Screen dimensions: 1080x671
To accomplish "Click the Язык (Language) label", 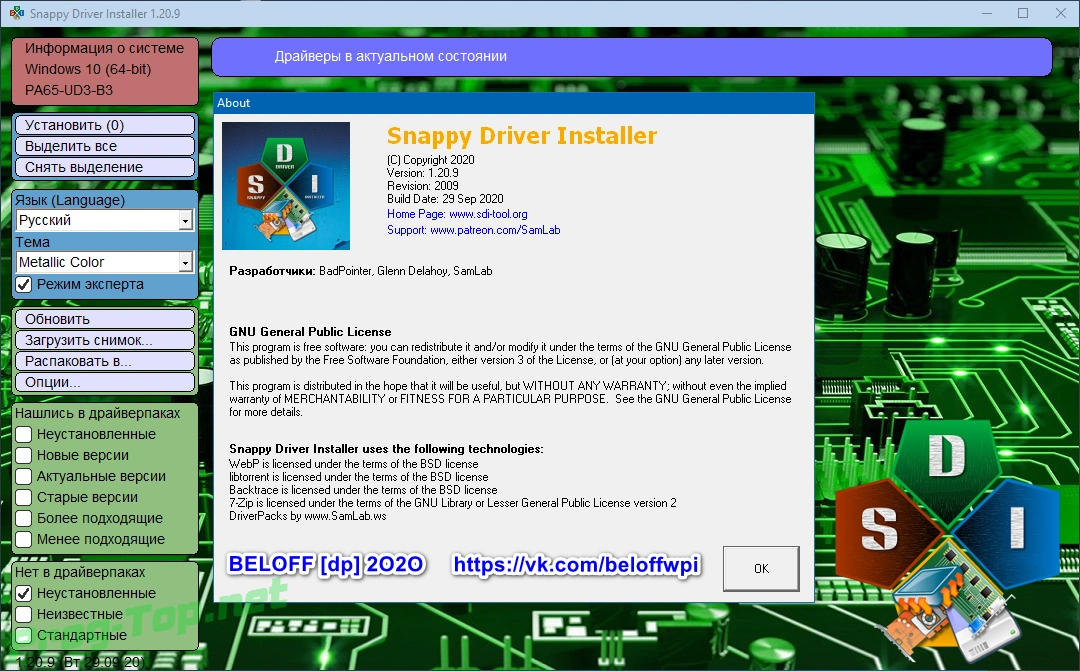I will [x=70, y=200].
